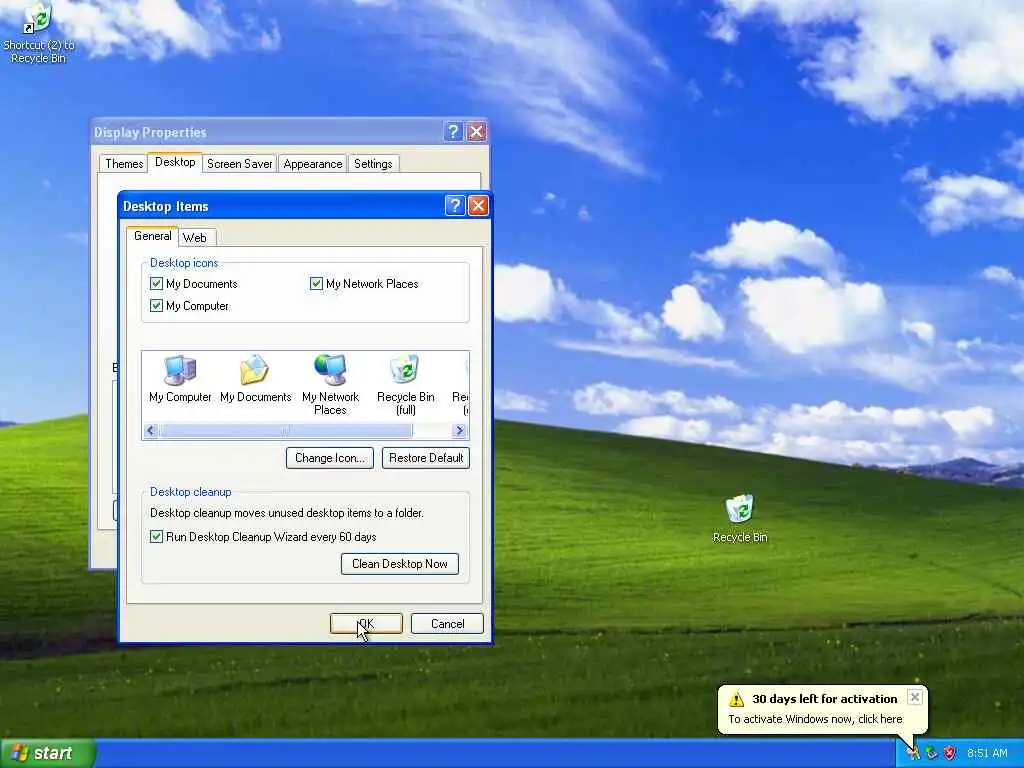
Task: Open the Screen Saver tab
Action: pyautogui.click(x=240, y=164)
